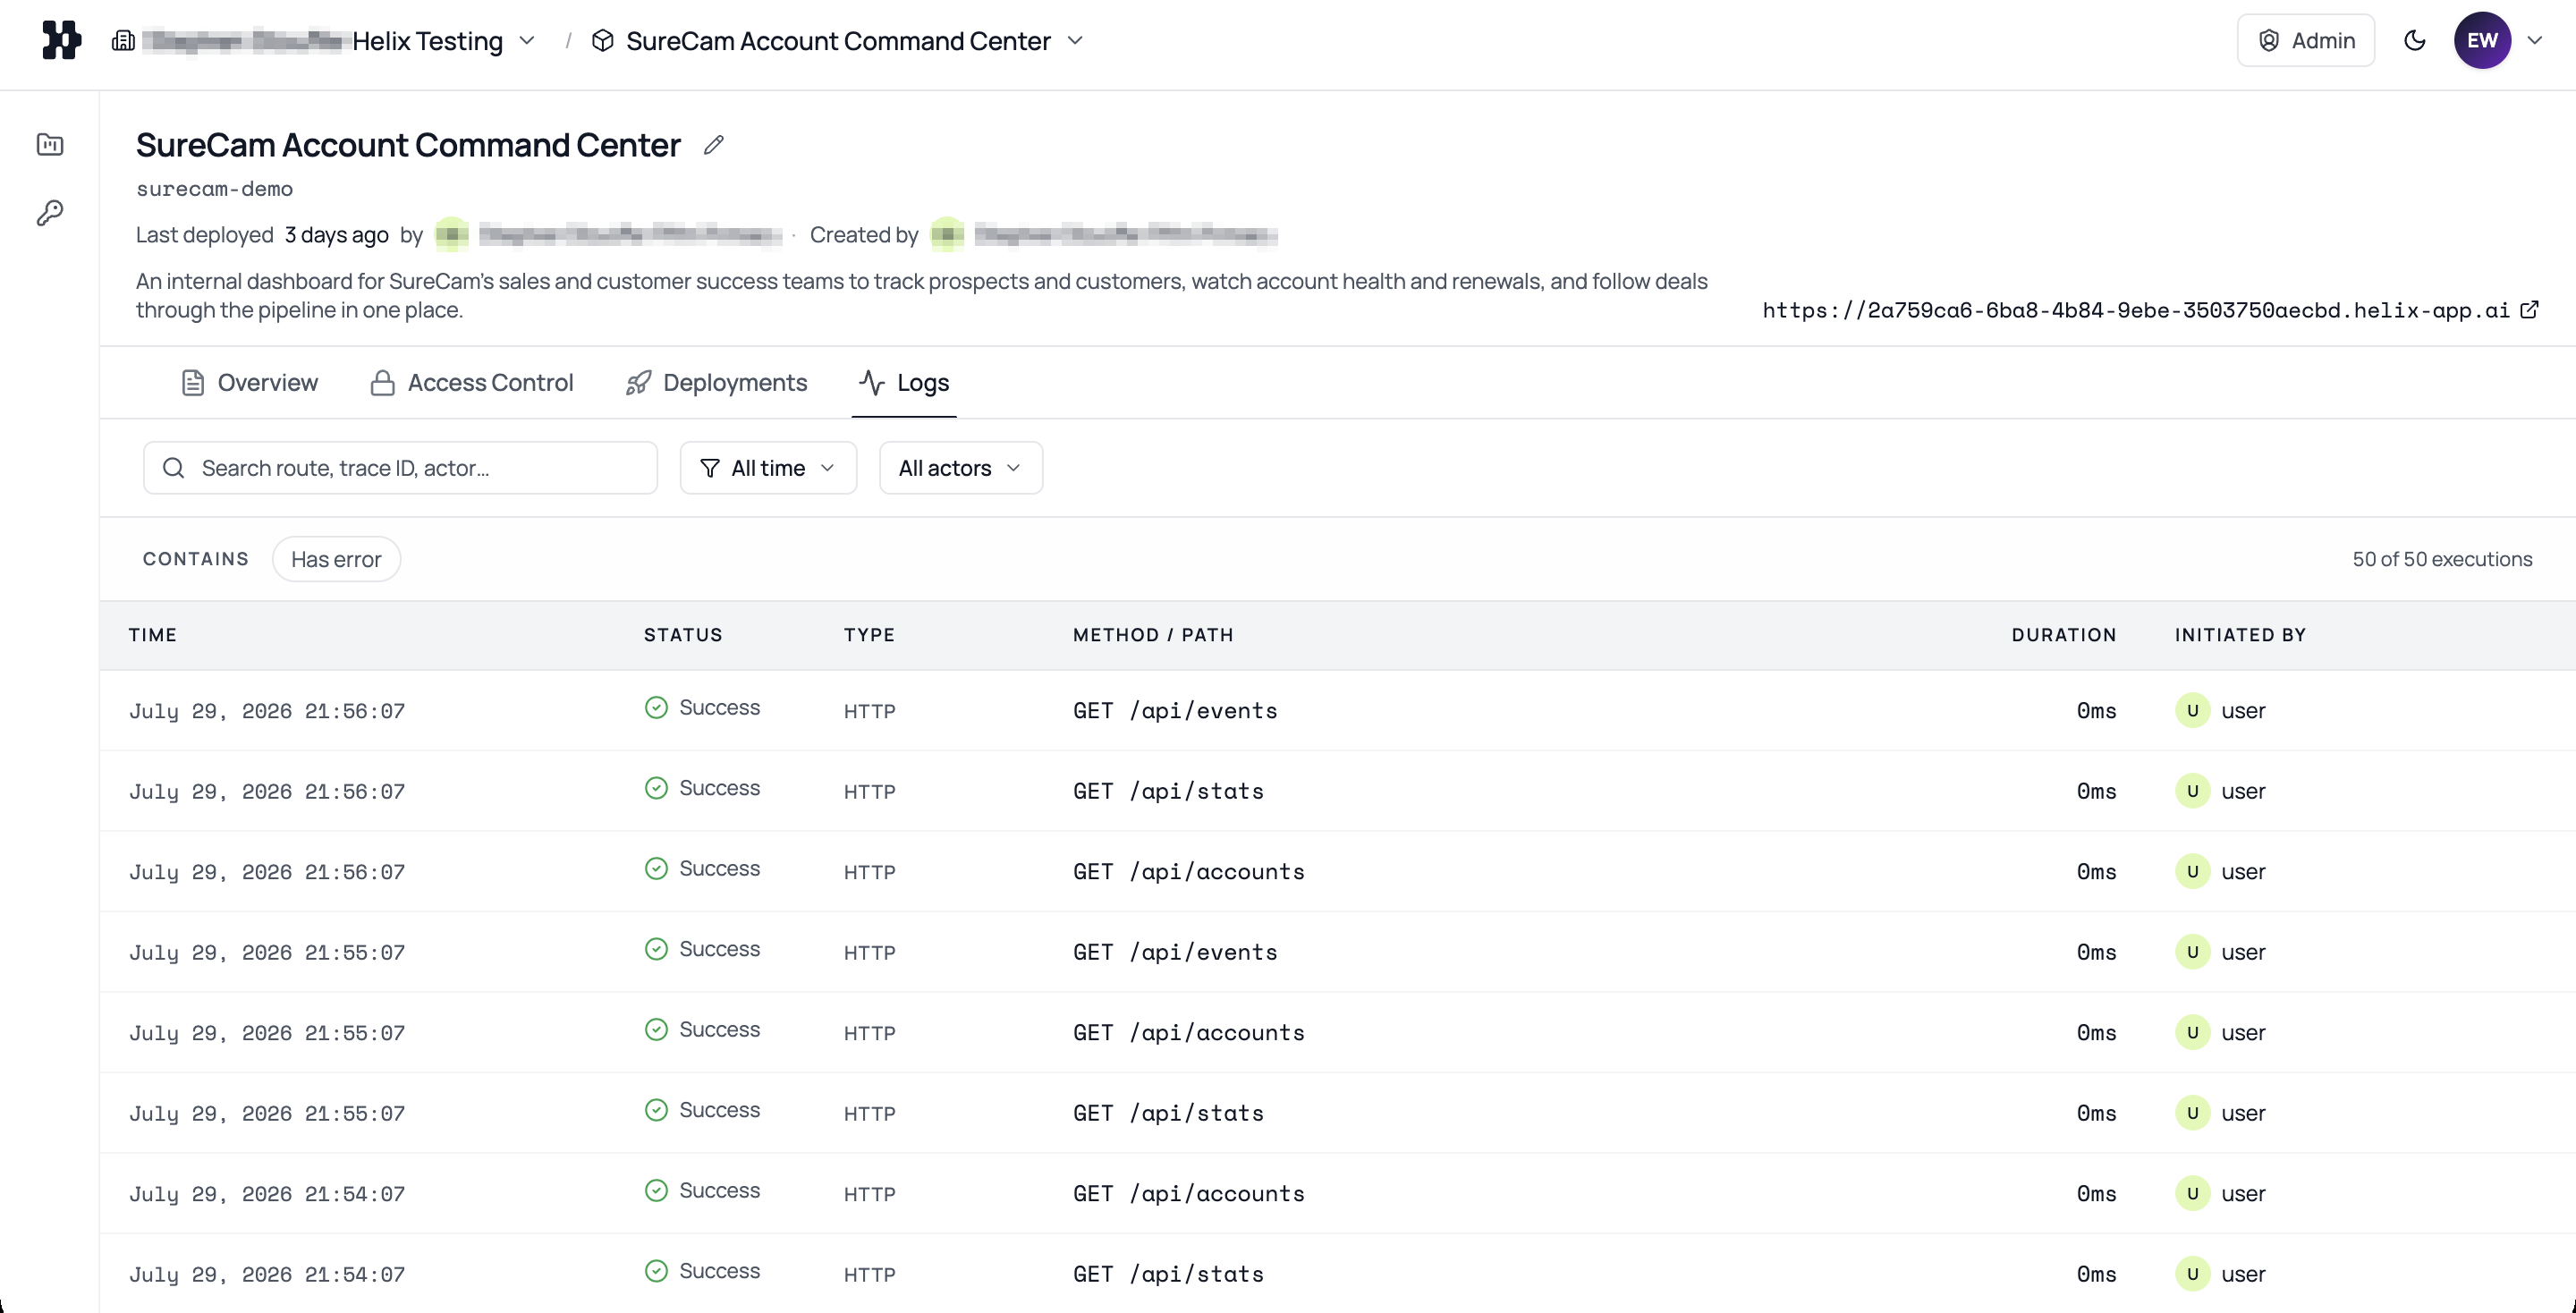
Task: Edit app name with the pencil icon
Action: pos(713,145)
